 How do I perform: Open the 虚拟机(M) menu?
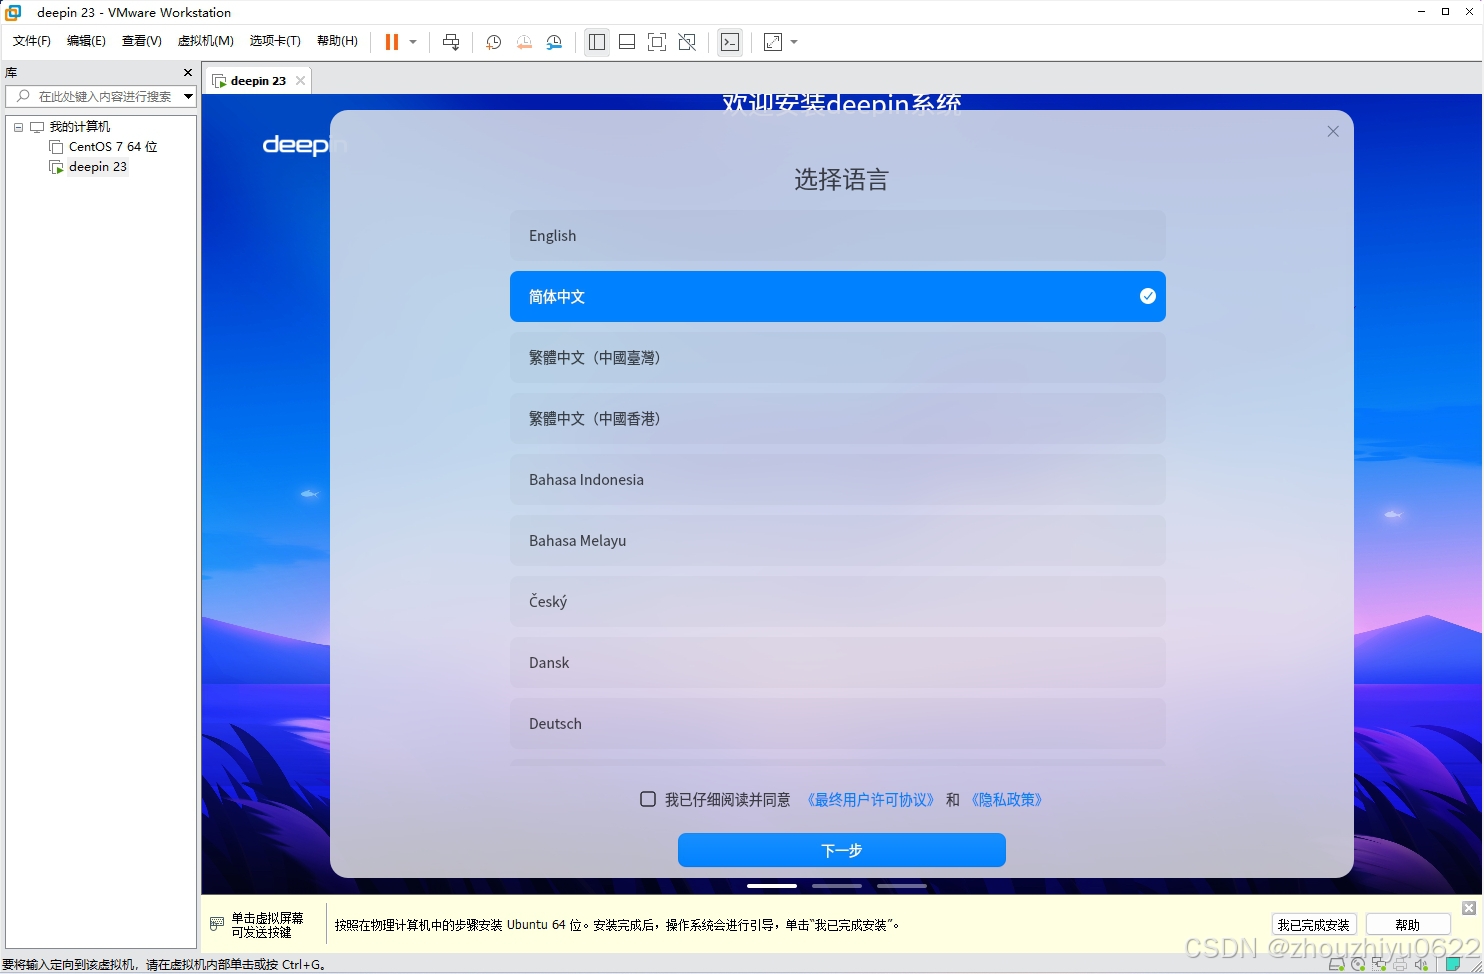pyautogui.click(x=206, y=41)
